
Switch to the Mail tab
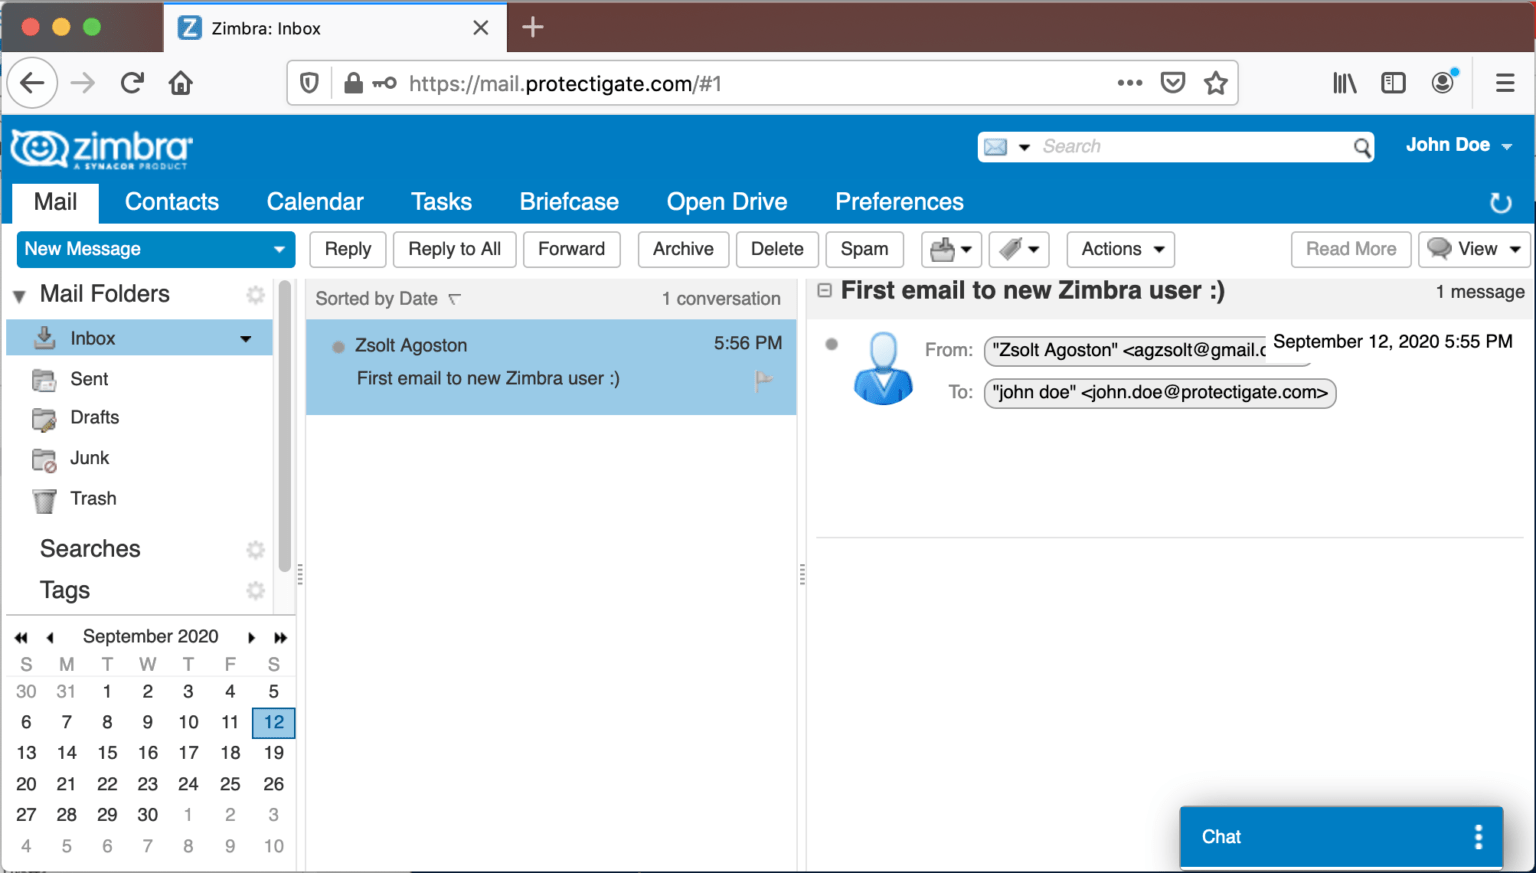click(x=55, y=202)
